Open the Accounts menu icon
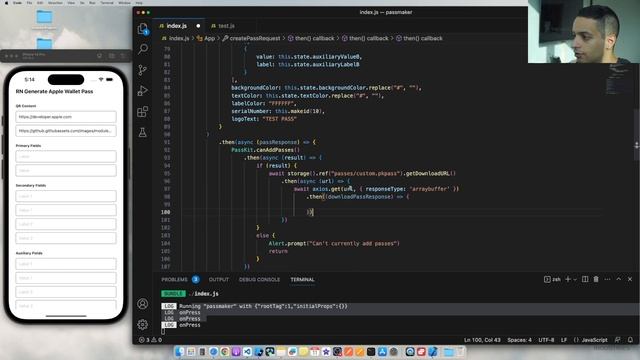This screenshot has height=360, width=640. point(142,304)
